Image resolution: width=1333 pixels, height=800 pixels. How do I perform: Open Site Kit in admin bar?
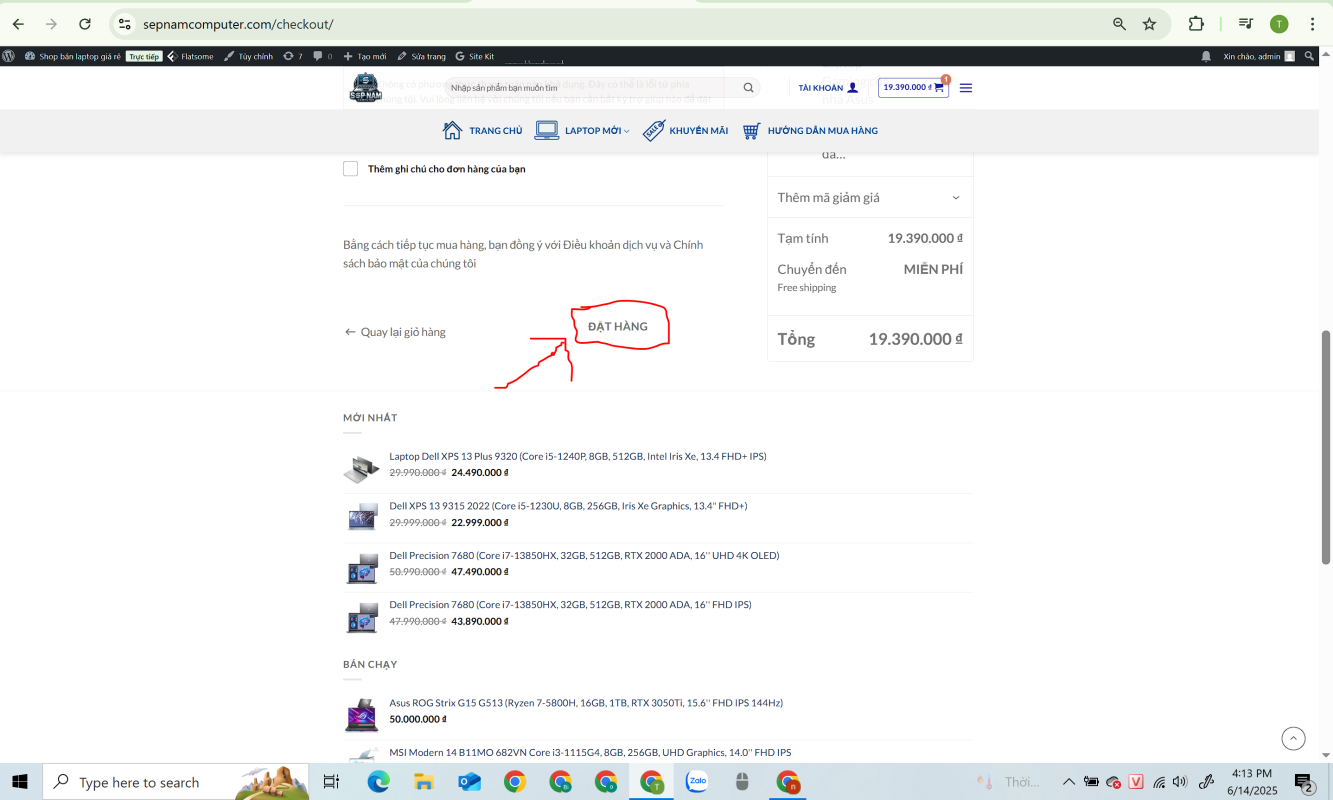coord(475,56)
